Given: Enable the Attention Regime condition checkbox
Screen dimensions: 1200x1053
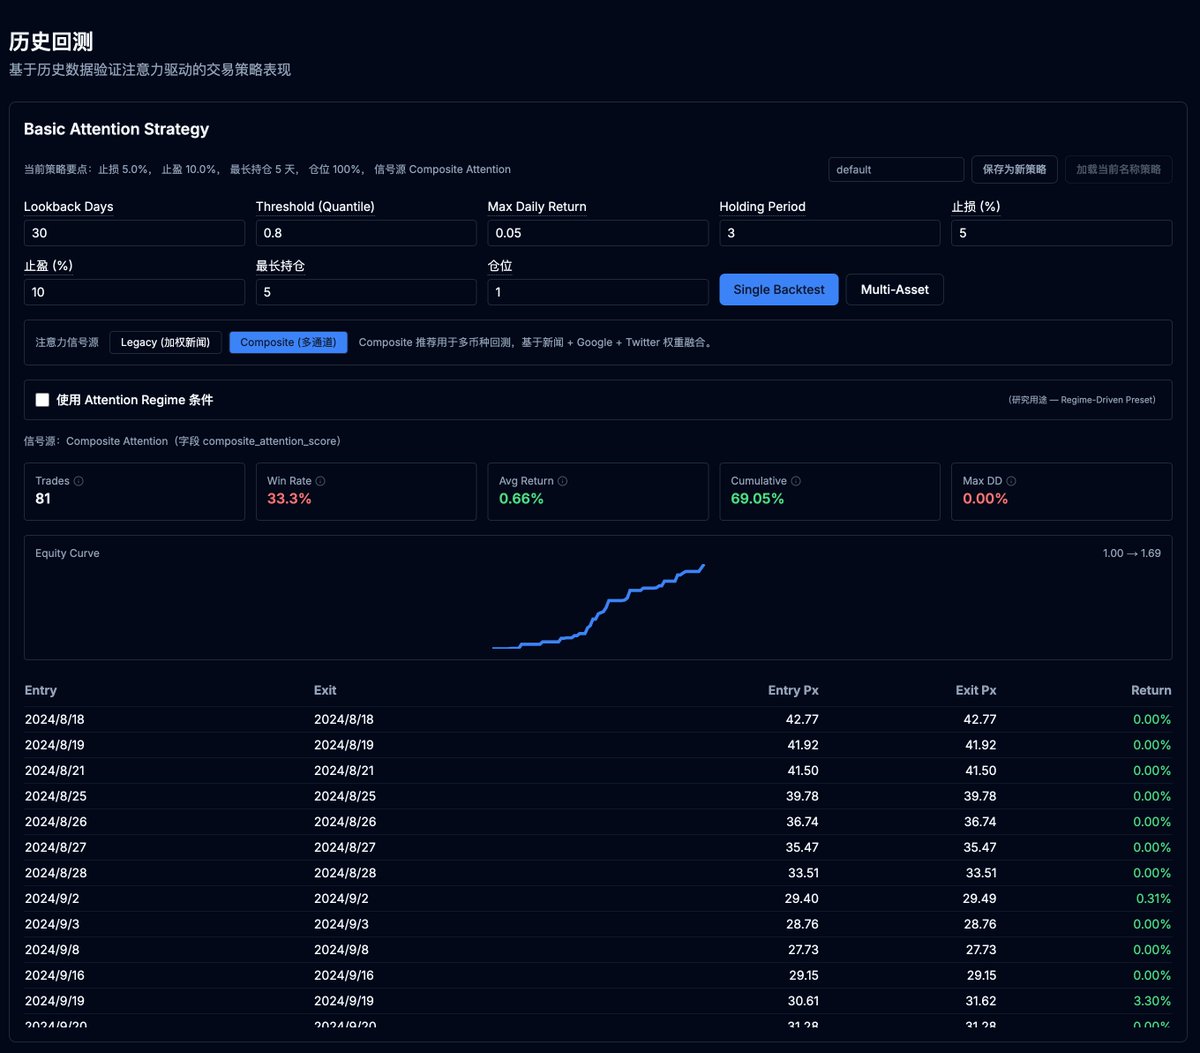Looking at the screenshot, I should [x=42, y=400].
